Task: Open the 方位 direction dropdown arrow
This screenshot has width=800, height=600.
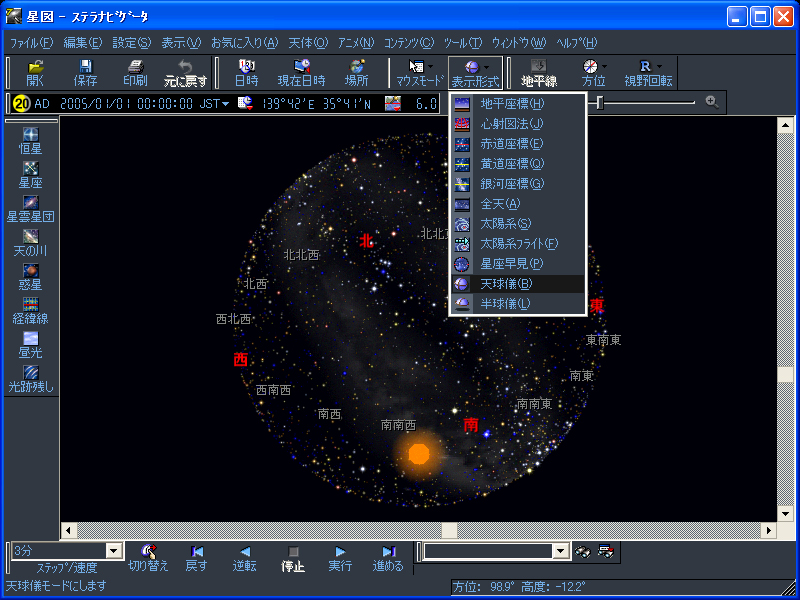Action: coord(605,66)
